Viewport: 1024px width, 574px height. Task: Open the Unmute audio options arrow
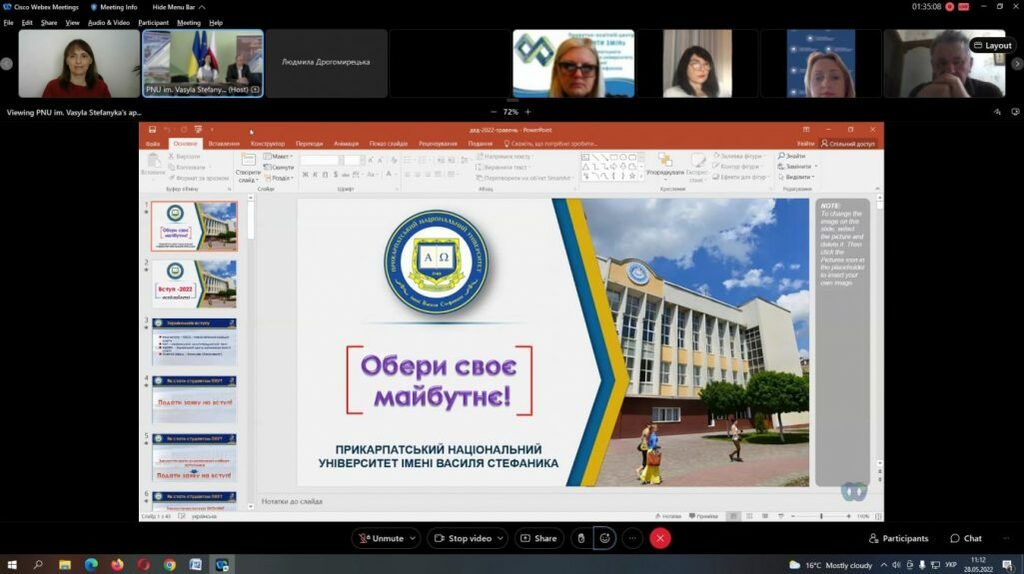pyautogui.click(x=413, y=538)
